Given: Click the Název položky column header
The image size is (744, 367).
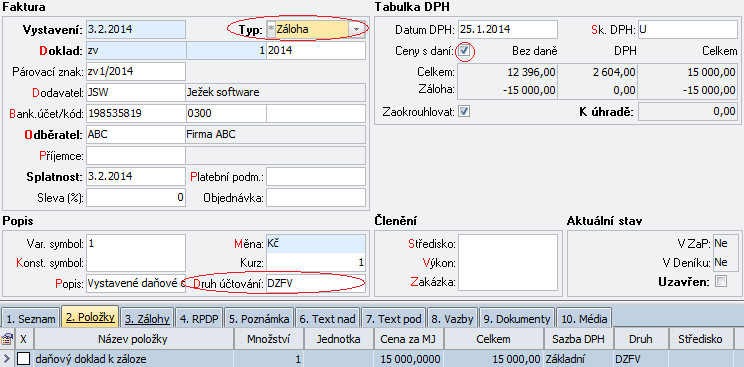Looking at the screenshot, I should 133,339.
